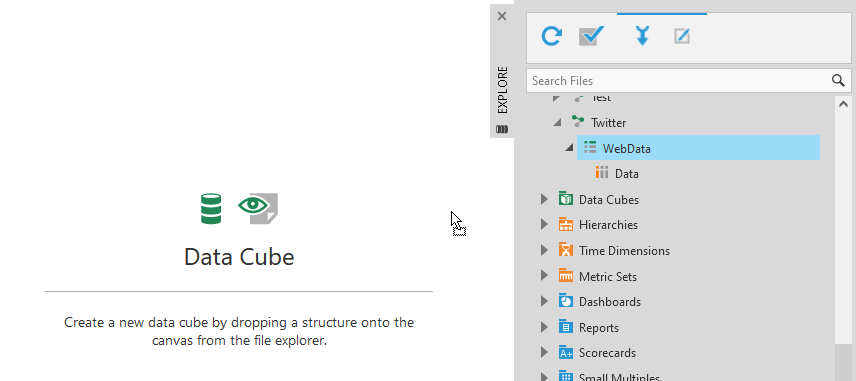Close the Explore panel with X
The width and height of the screenshot is (856, 381).
[502, 16]
